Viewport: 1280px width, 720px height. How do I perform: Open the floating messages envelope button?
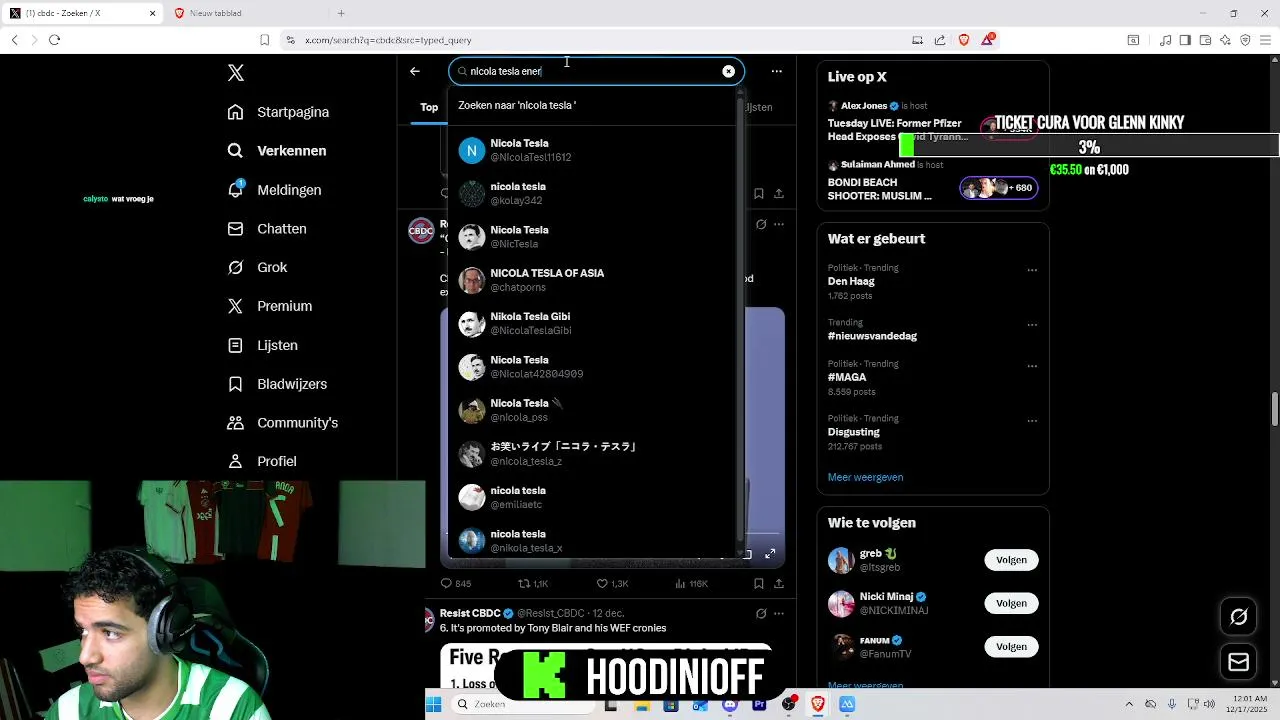(1239, 662)
